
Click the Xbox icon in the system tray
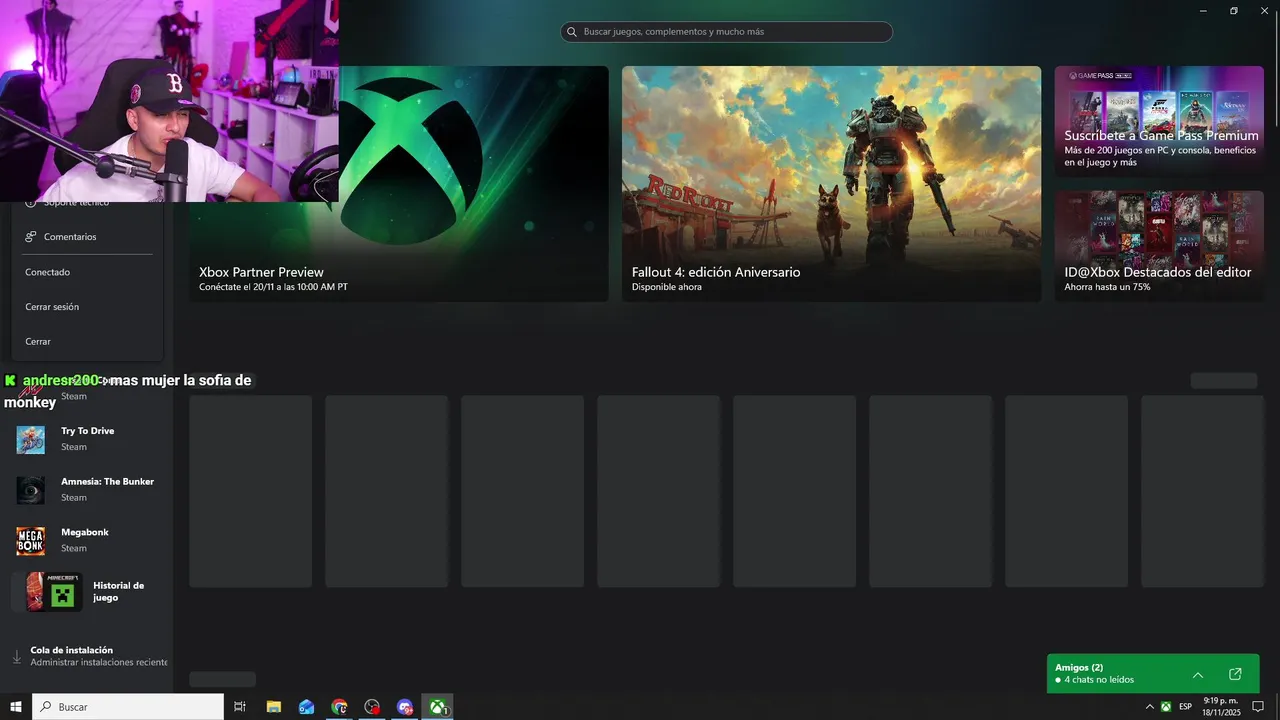1166,707
